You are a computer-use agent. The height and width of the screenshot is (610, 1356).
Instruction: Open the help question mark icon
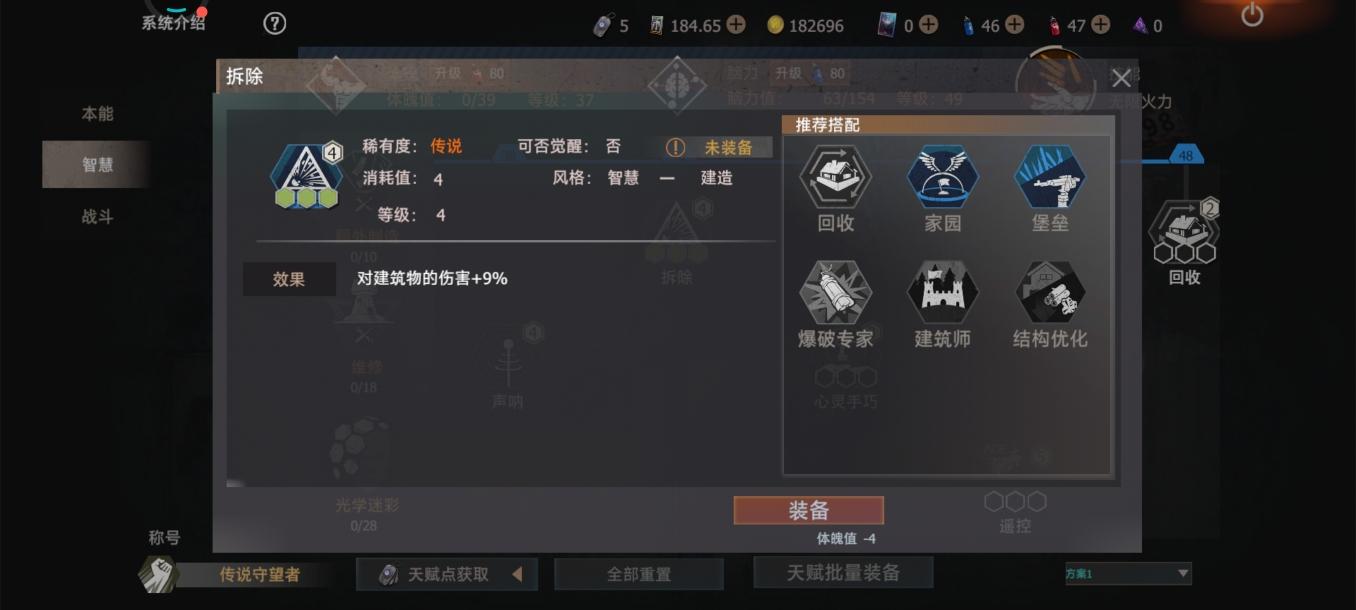(274, 23)
